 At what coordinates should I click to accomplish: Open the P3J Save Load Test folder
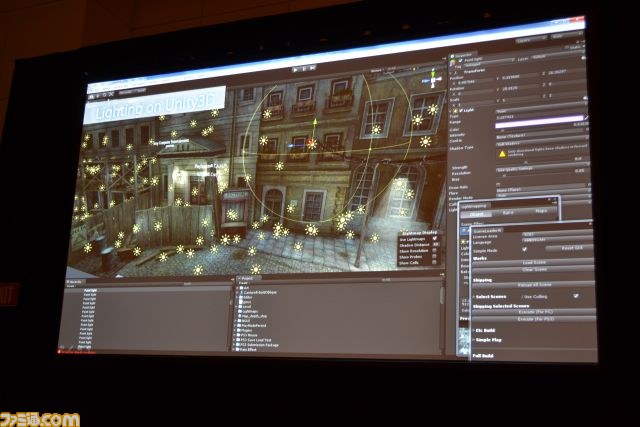tap(255, 340)
